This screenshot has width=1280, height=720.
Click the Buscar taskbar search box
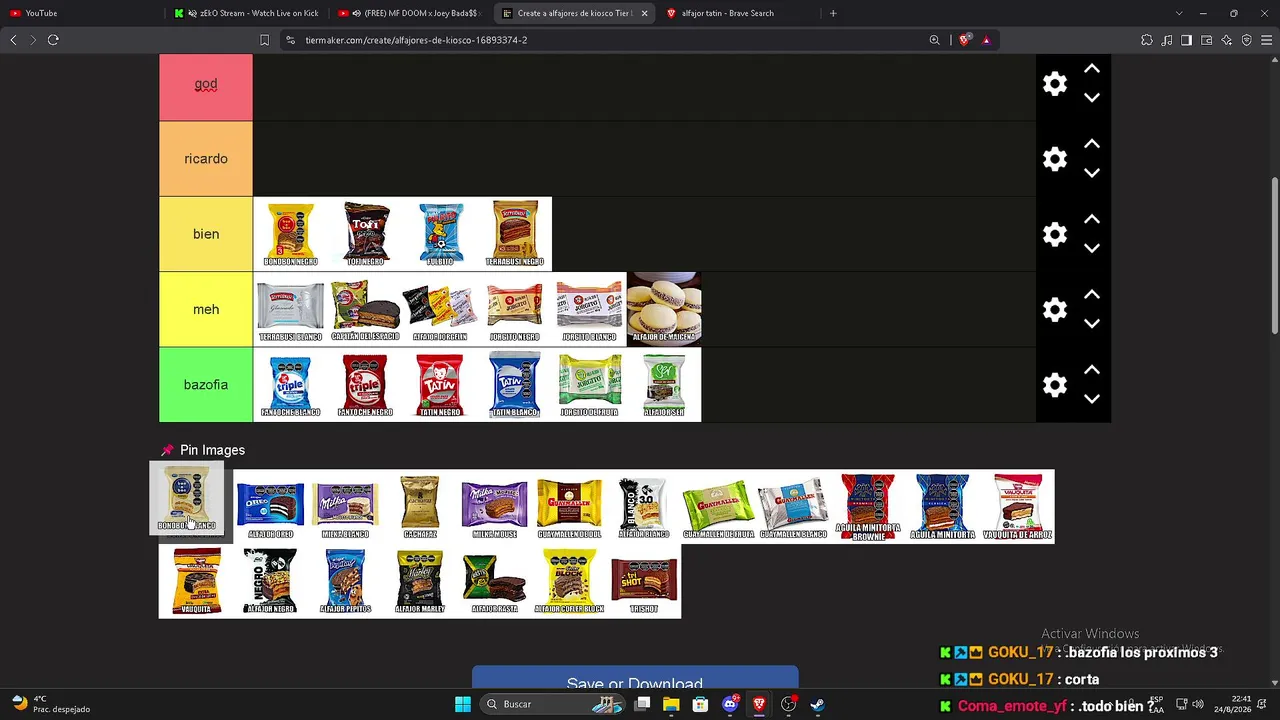tap(552, 704)
